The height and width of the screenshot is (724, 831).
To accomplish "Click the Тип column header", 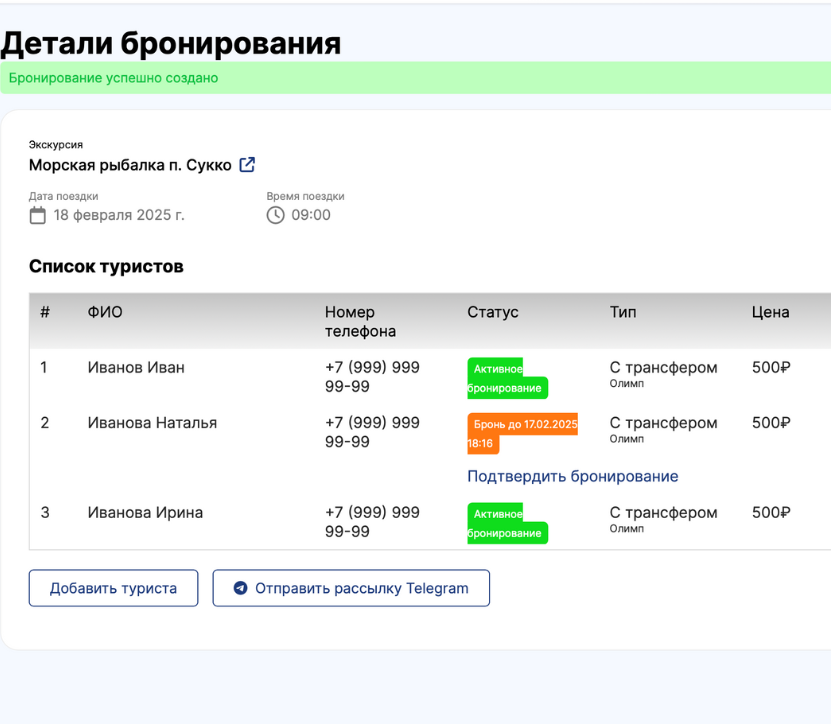I will (623, 312).
